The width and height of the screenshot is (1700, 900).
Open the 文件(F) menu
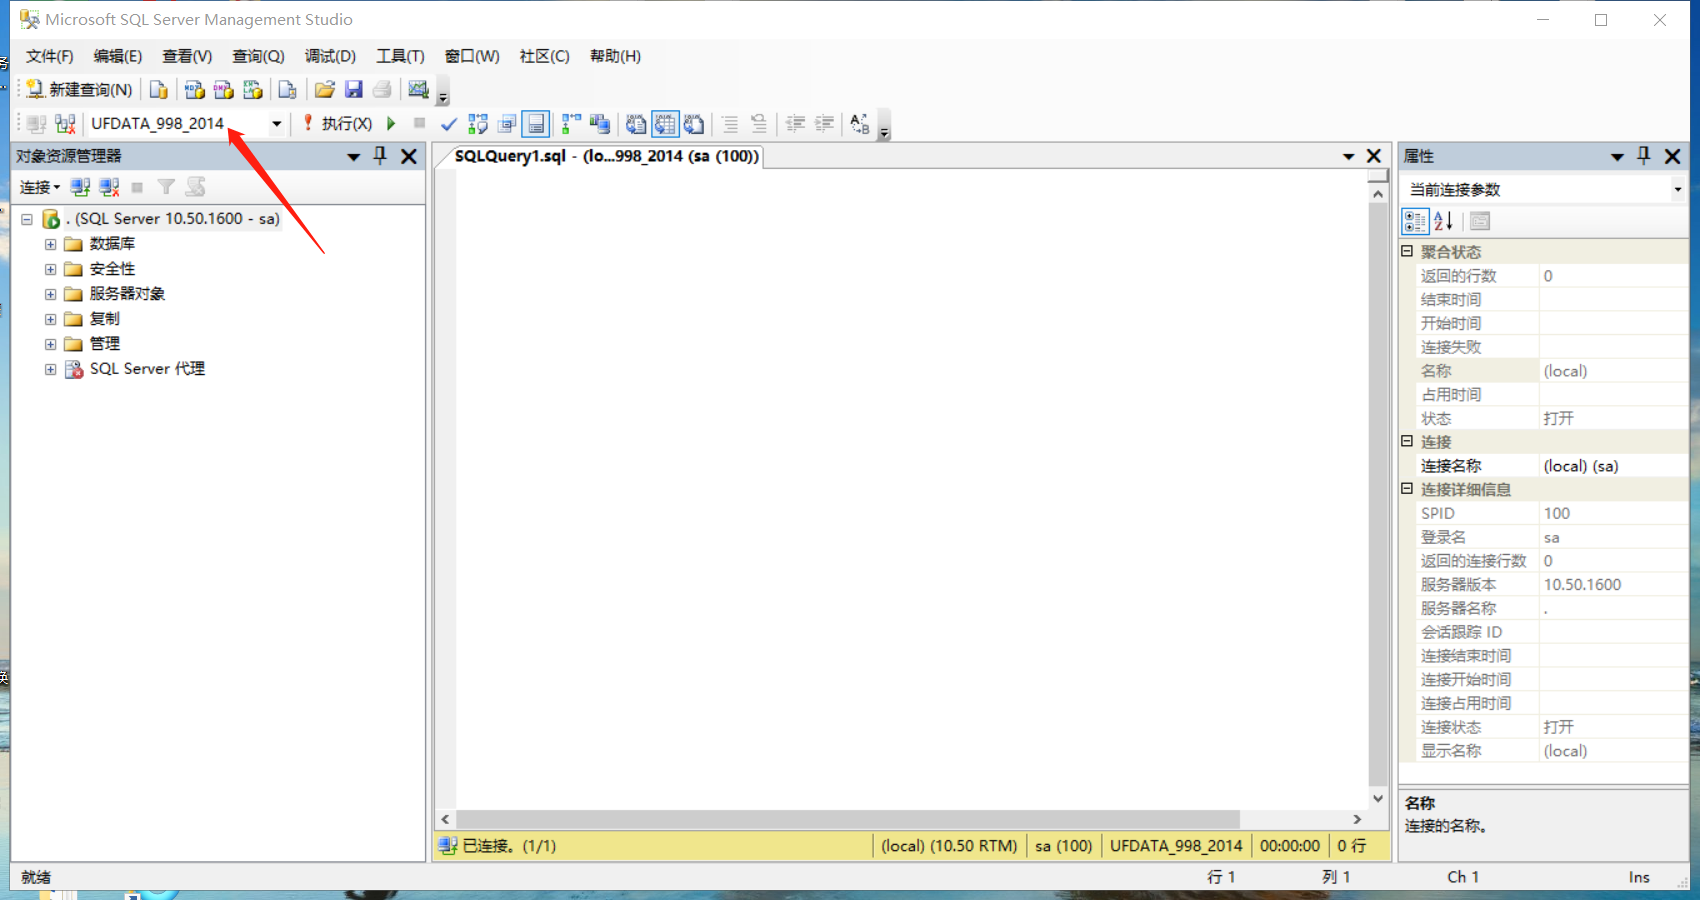(x=49, y=56)
